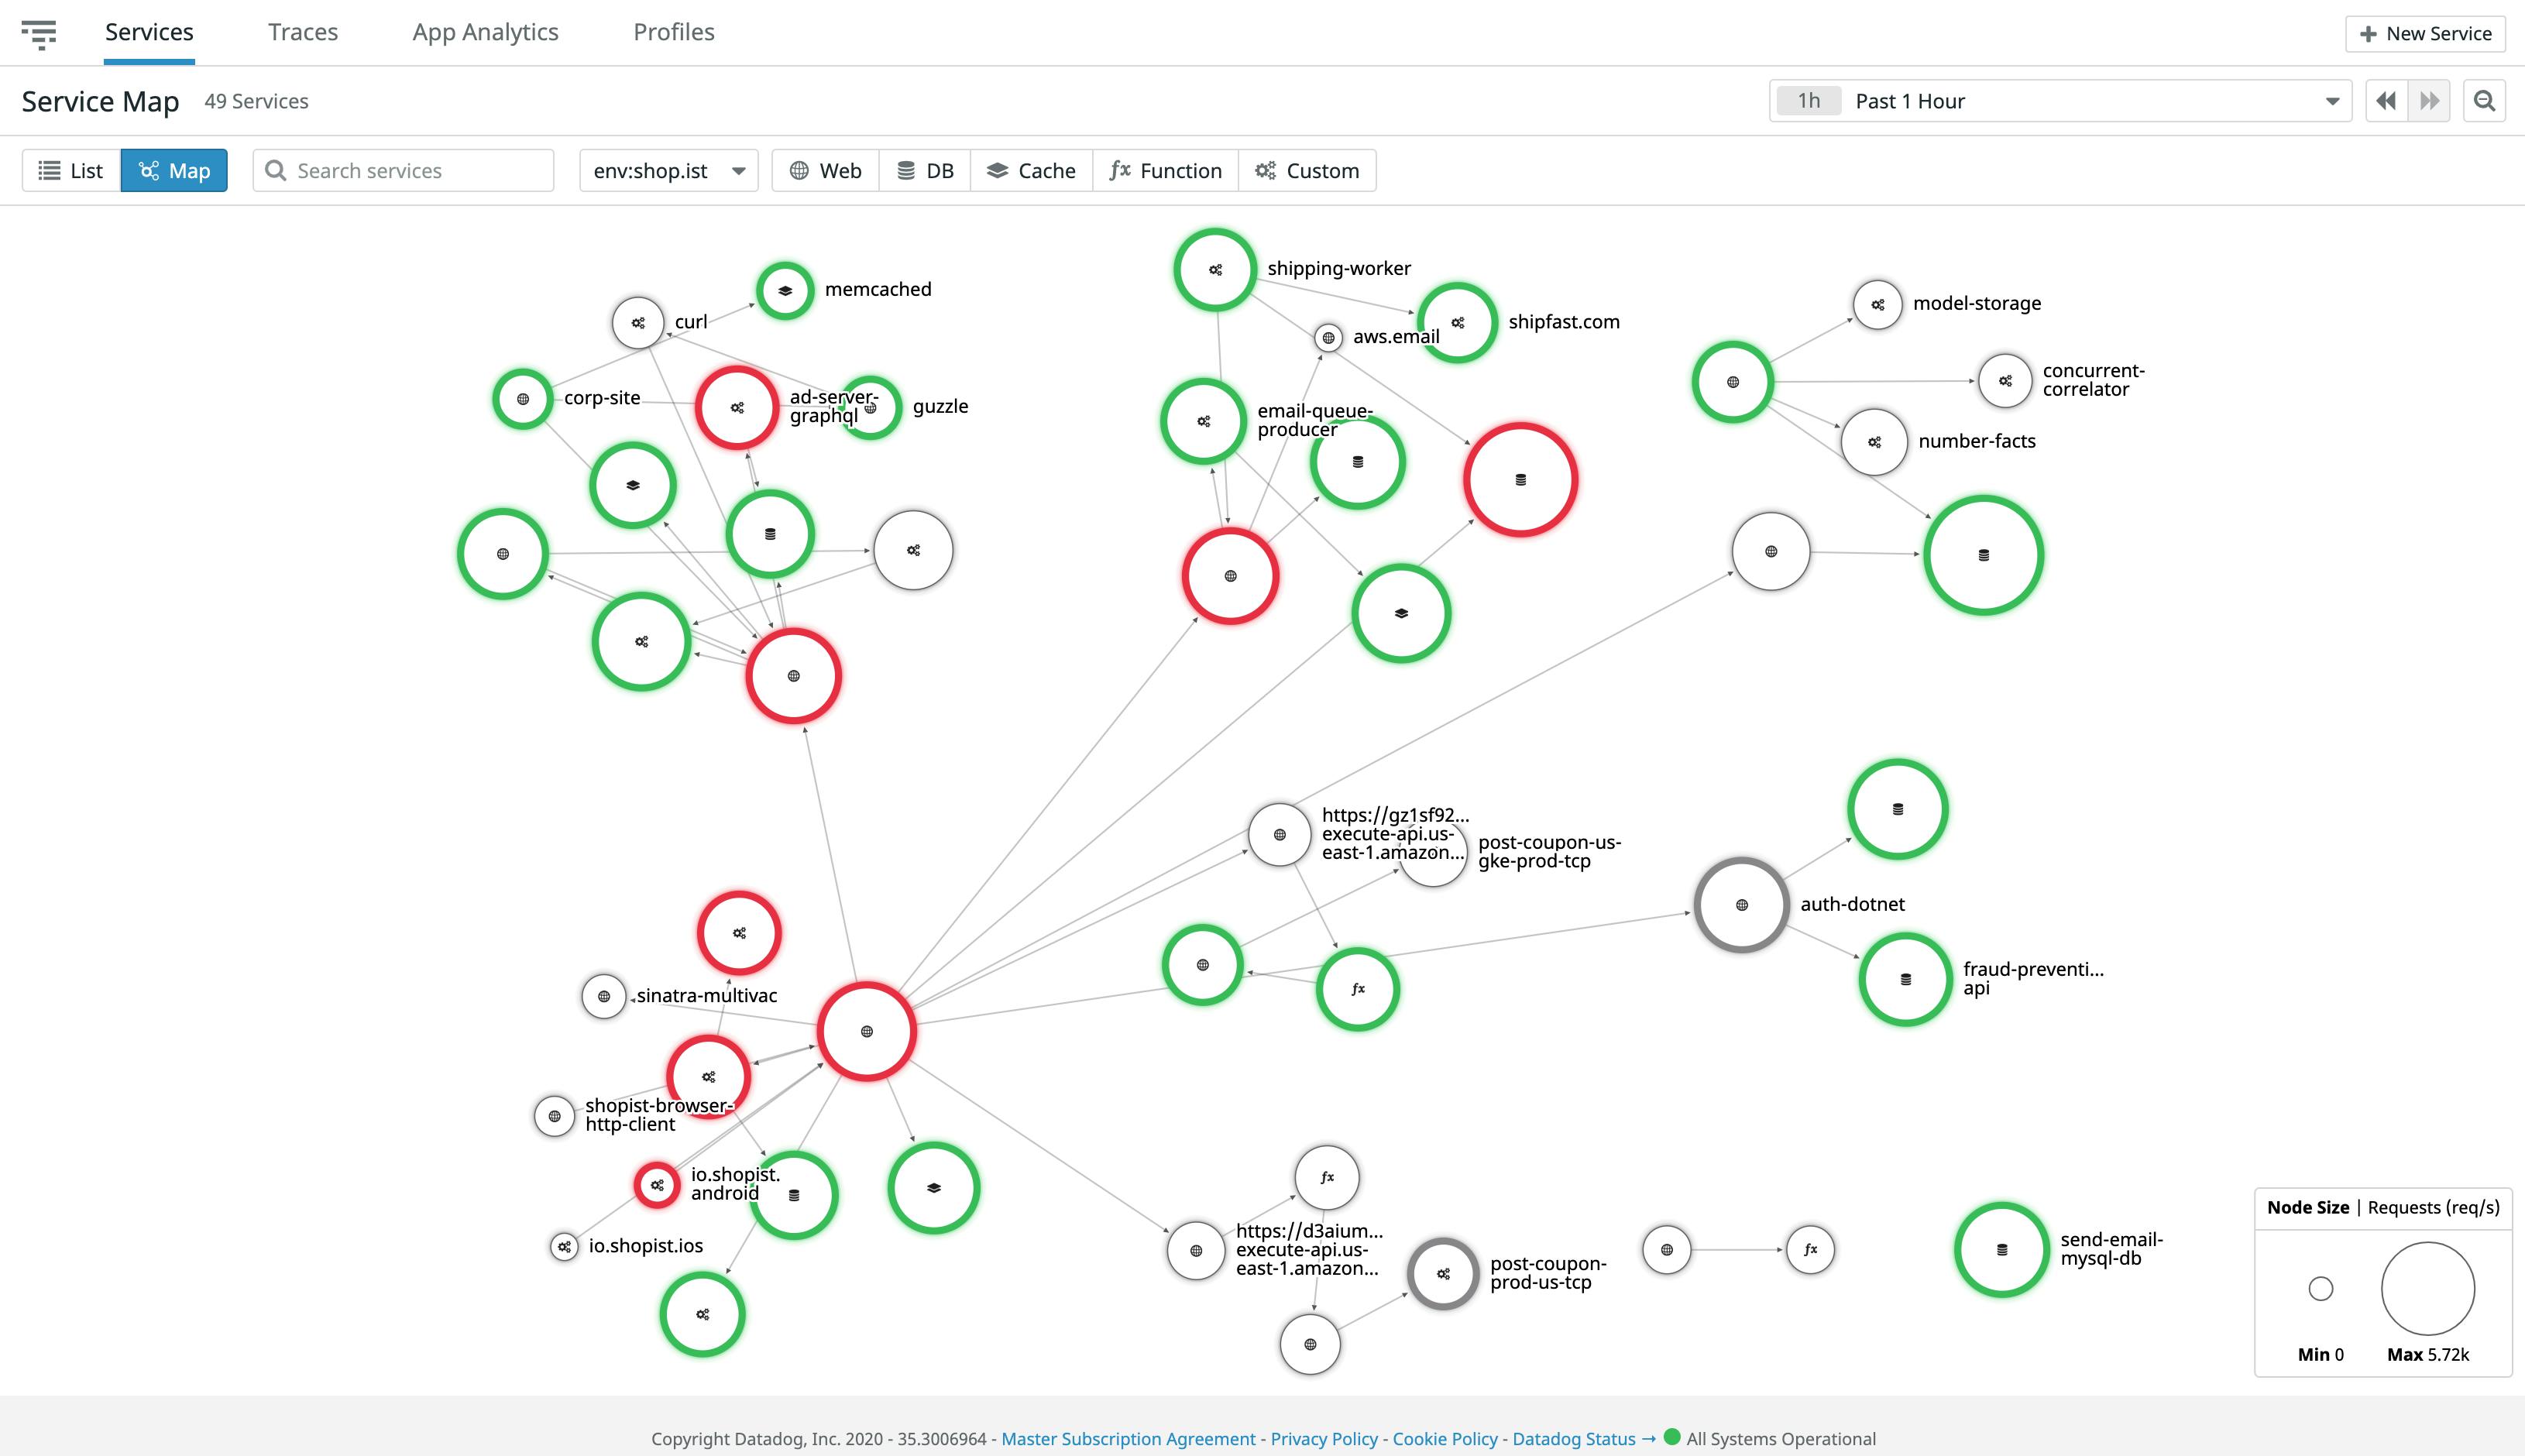The image size is (2525, 1456).
Task: Switch to List view toggle
Action: (70, 168)
